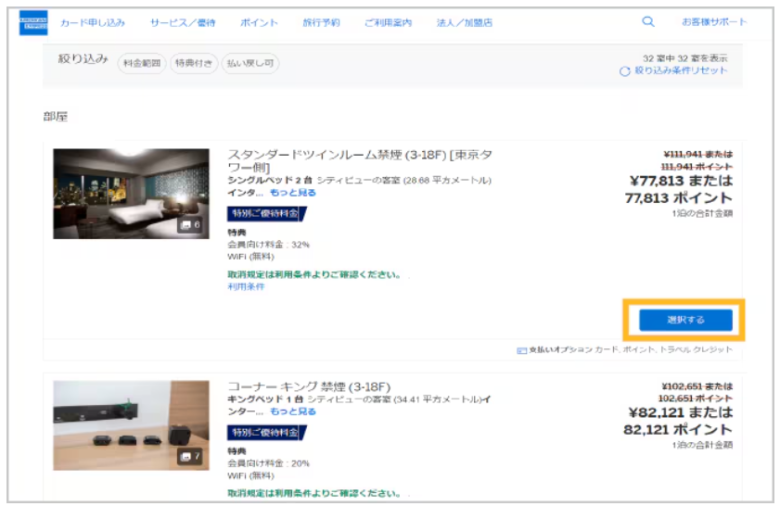
Task: Click the payment options card icon
Action: tap(521, 350)
